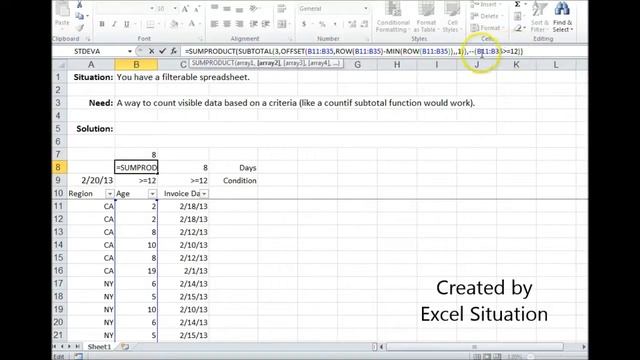This screenshot has height=360, width=640.
Task: Click the Format Painter brush icon
Action: pos(80,27)
